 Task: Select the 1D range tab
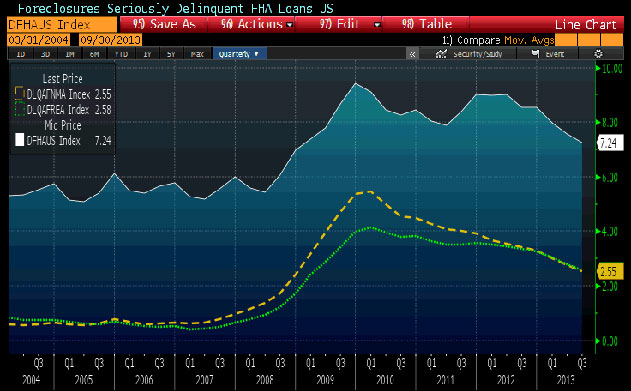point(20,54)
